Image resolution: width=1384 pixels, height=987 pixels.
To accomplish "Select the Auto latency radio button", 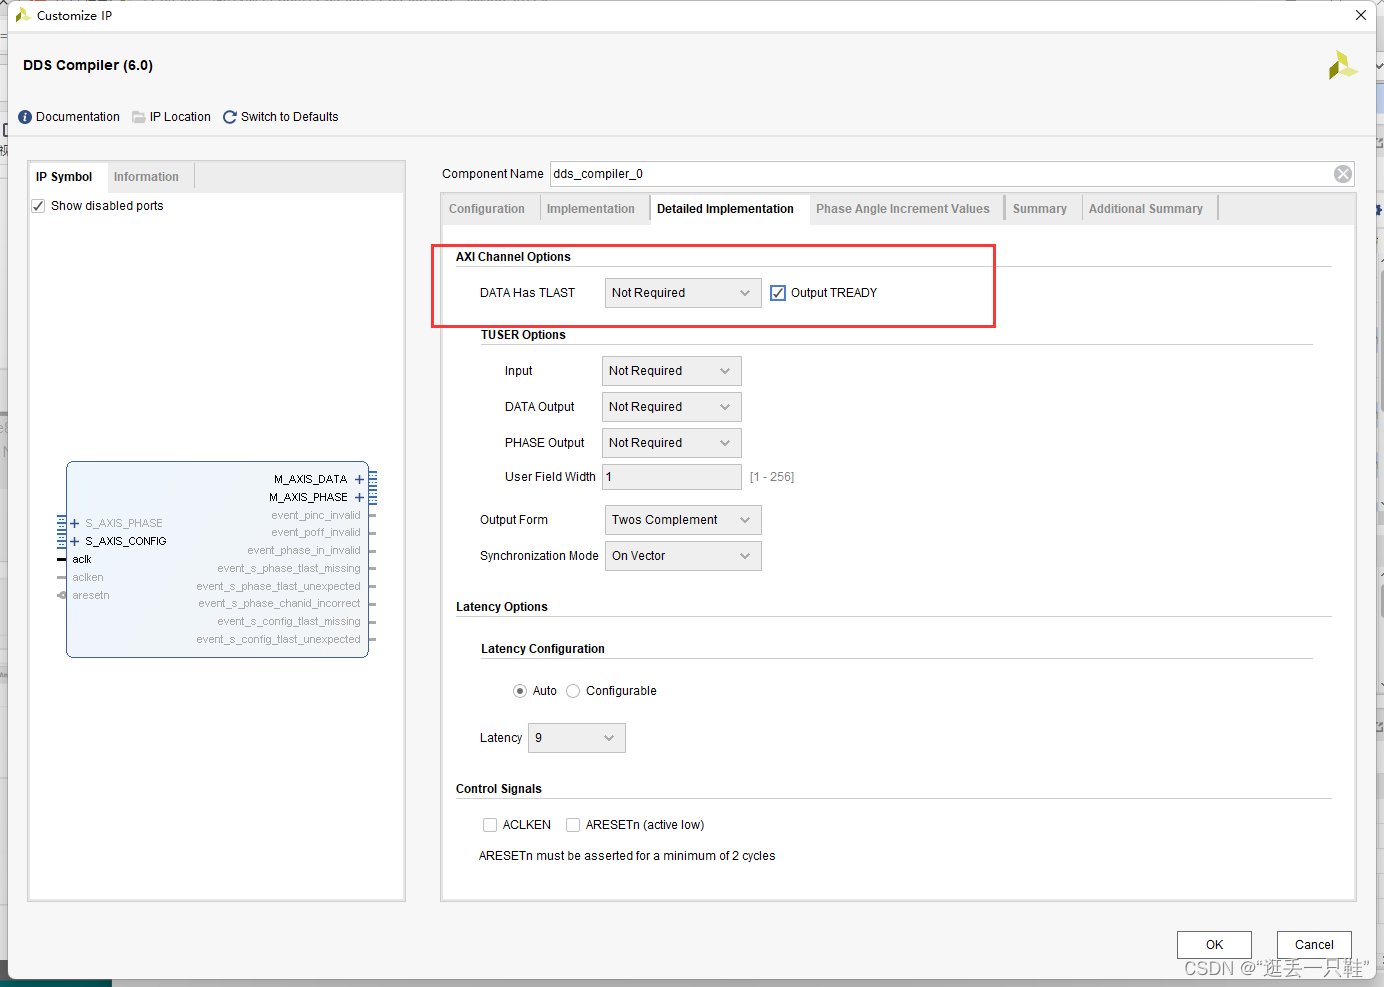I will (520, 691).
